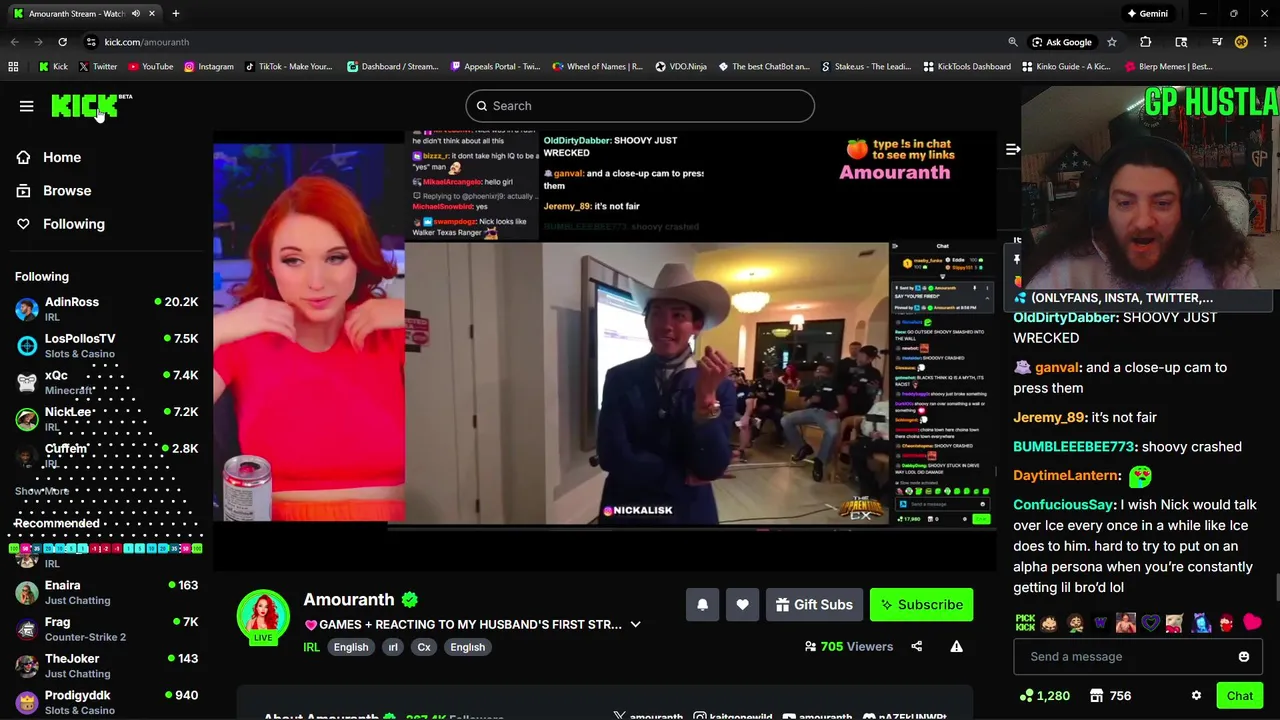
Task: Open Prodigyddk recommended channel
Action: pos(106,702)
